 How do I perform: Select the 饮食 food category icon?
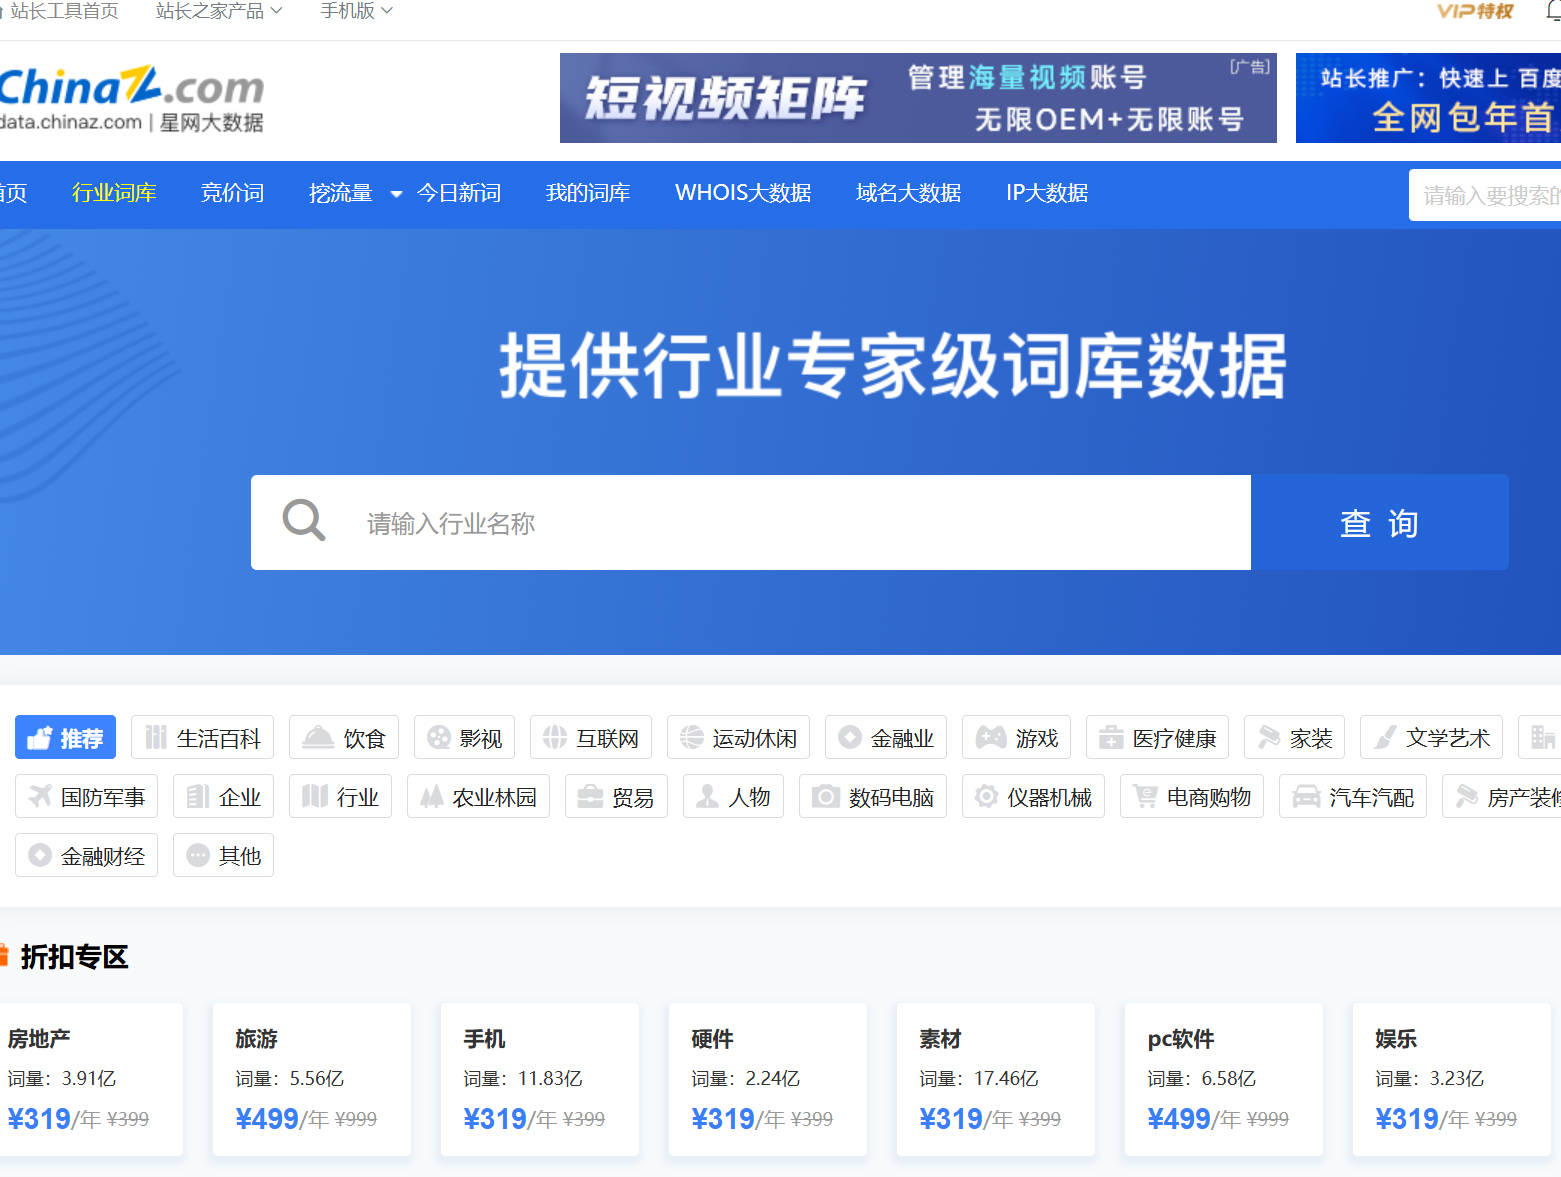[x=316, y=737]
